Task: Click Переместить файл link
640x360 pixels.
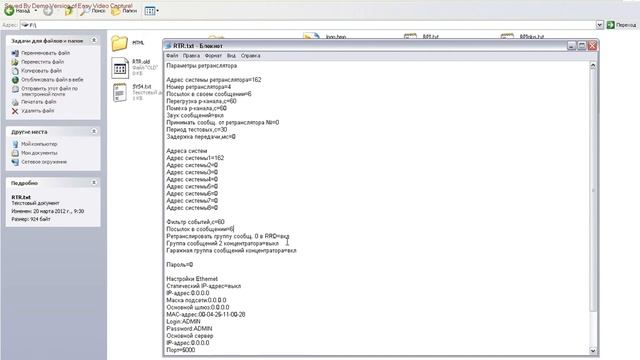Action: [x=42, y=62]
